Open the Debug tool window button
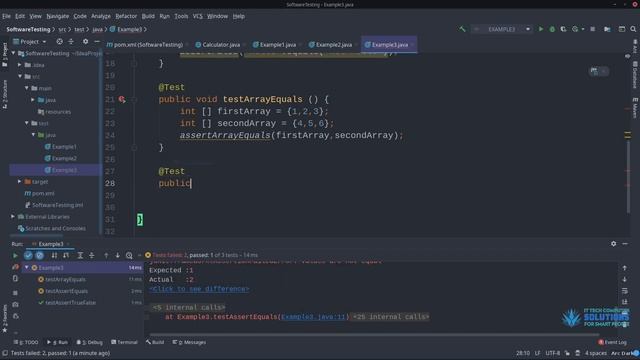The image size is (640, 360). point(90,342)
